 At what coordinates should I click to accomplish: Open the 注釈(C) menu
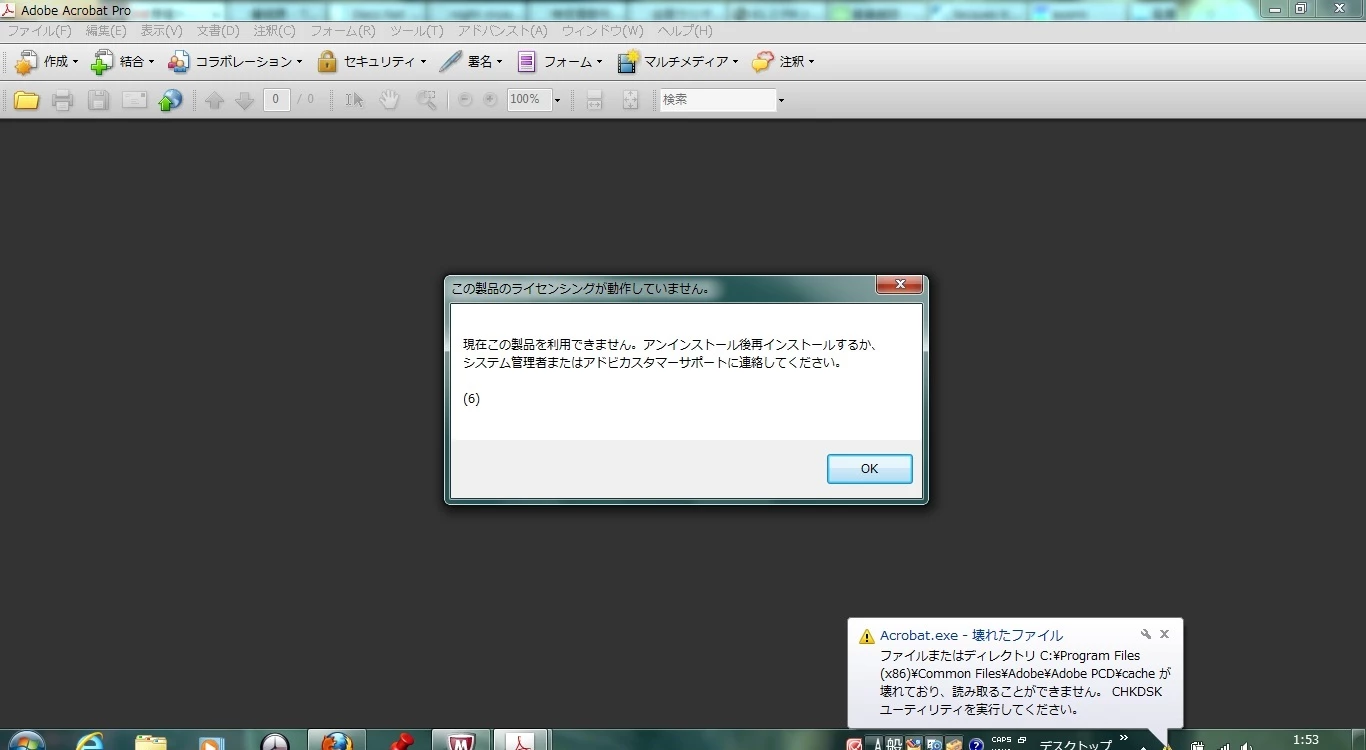[274, 31]
